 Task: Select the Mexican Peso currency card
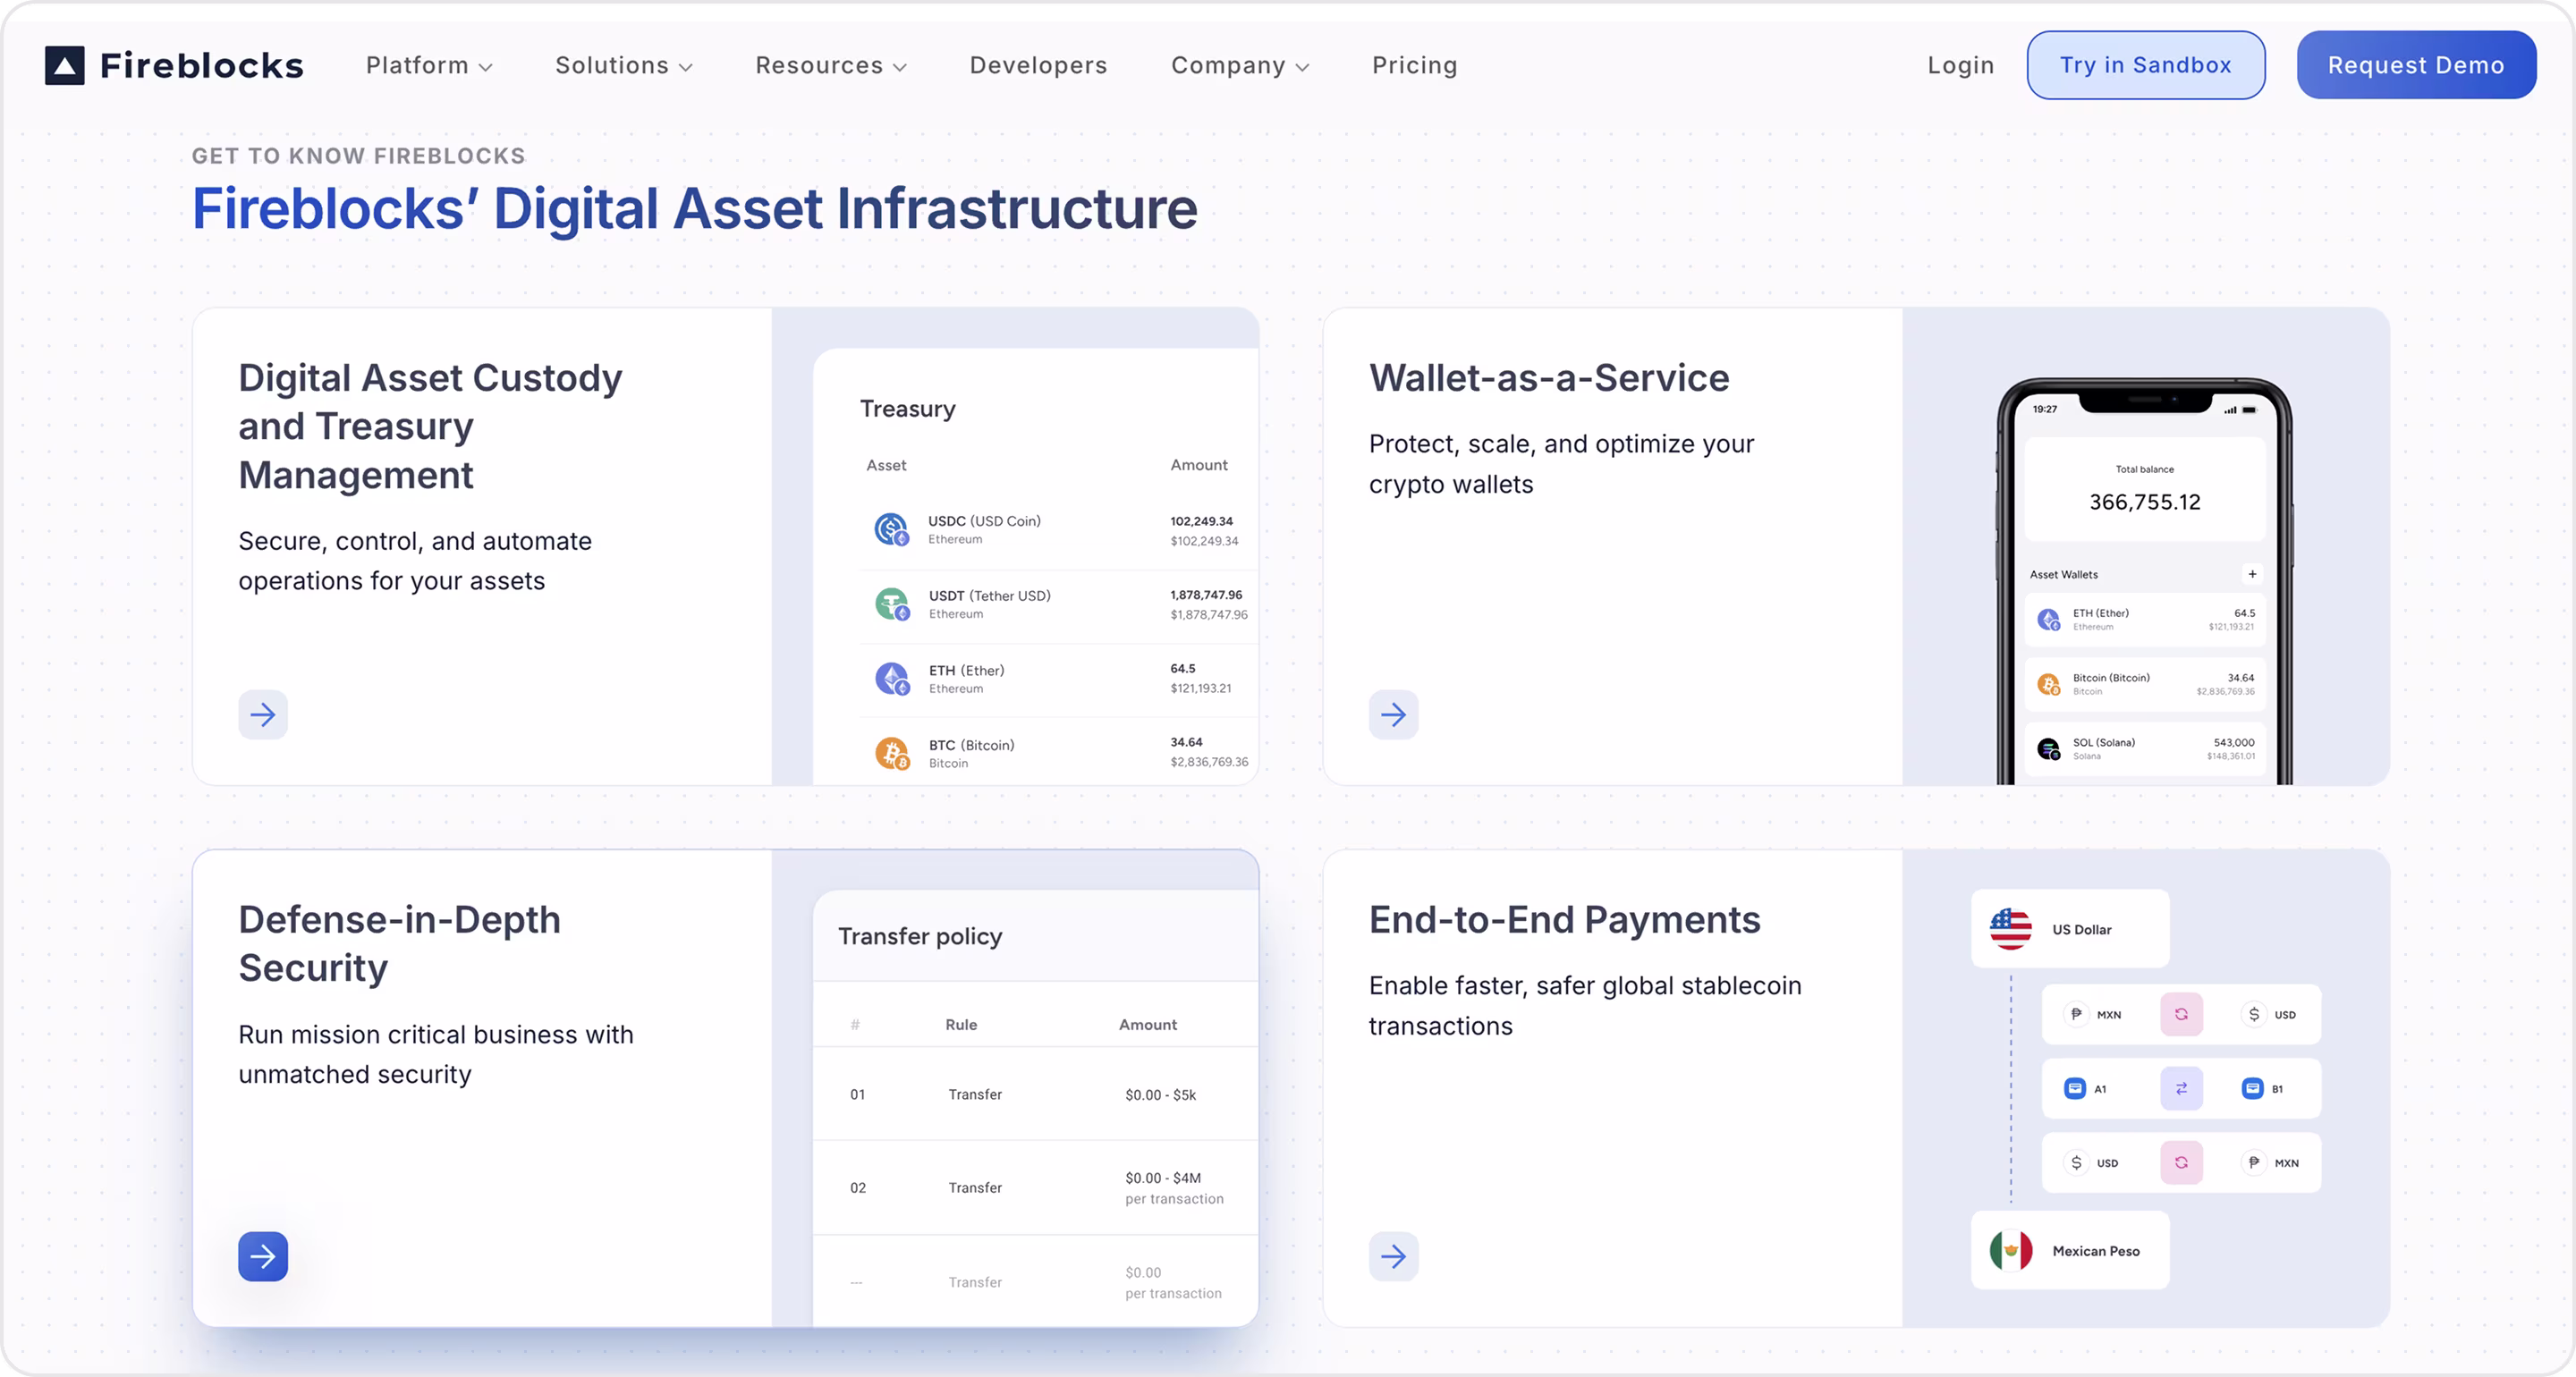click(x=2069, y=1250)
